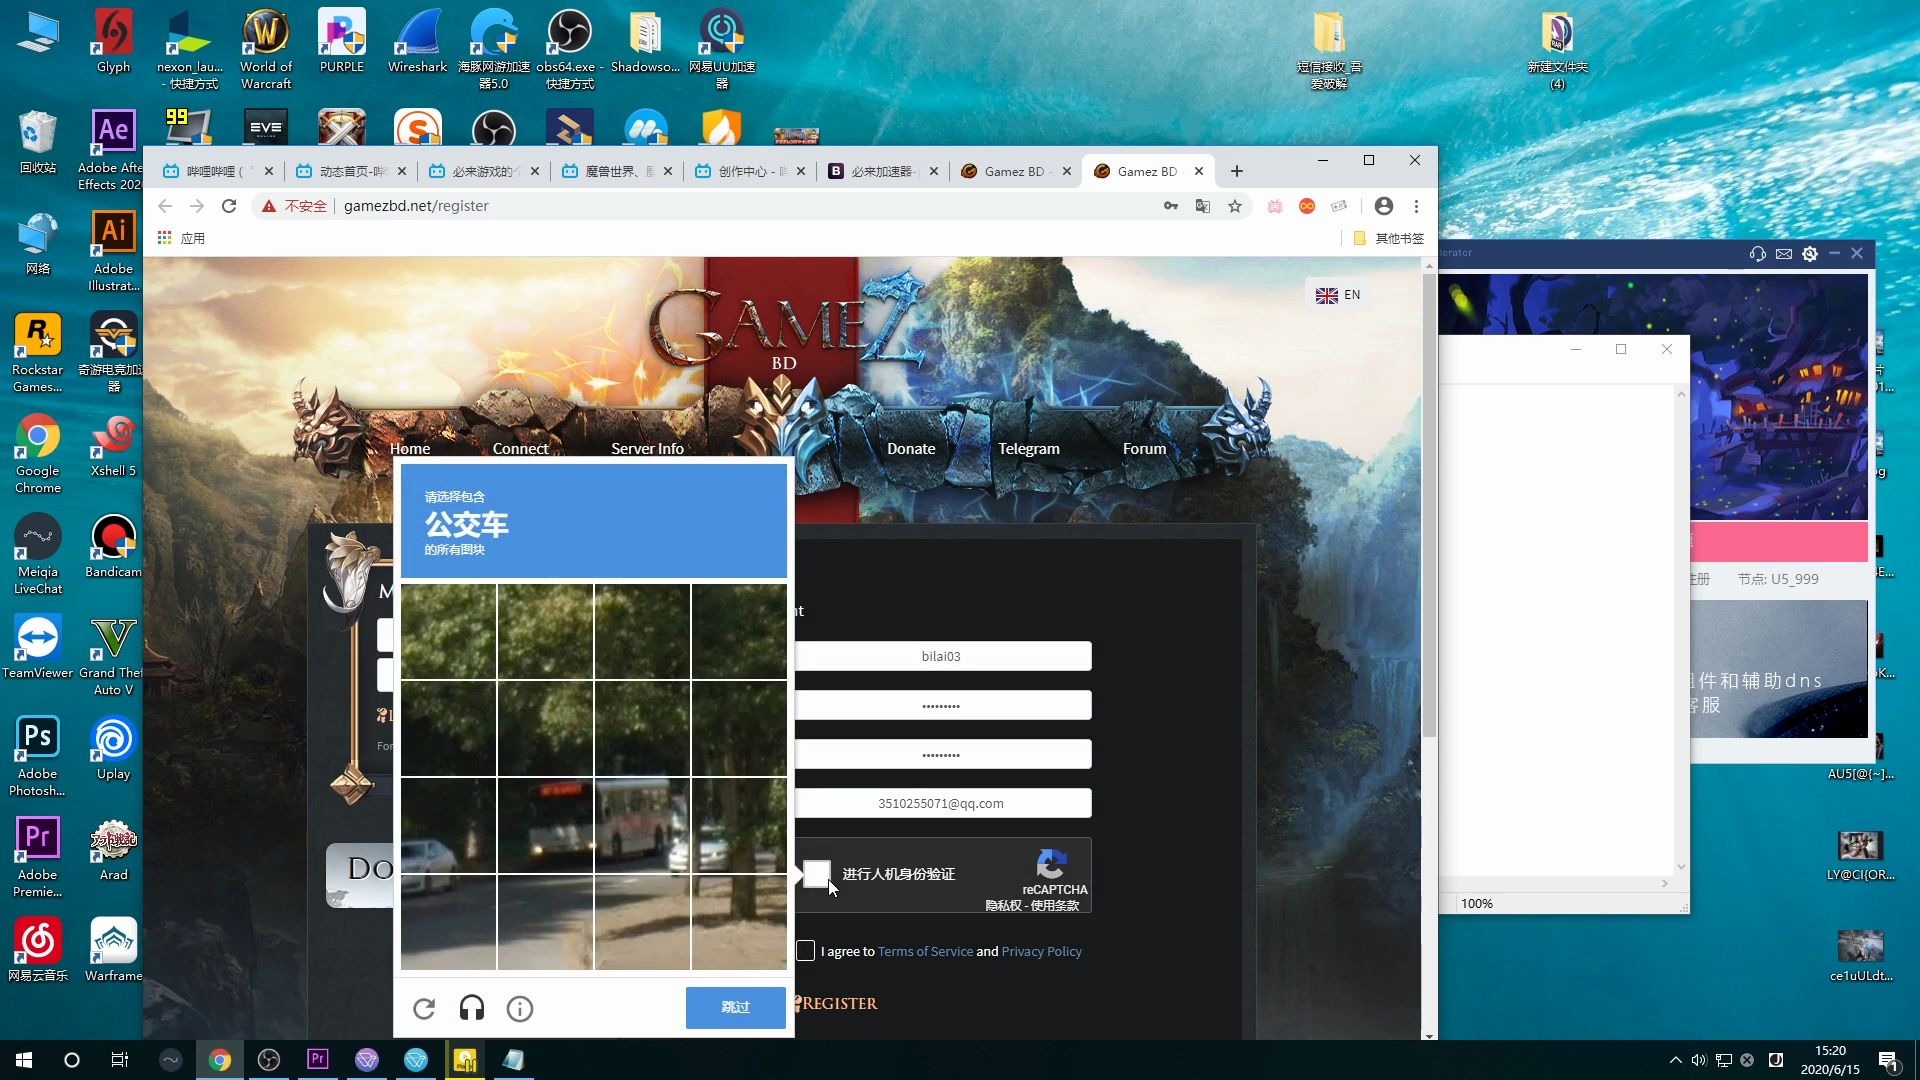
Task: Click the translate page icon
Action: pos(1203,206)
